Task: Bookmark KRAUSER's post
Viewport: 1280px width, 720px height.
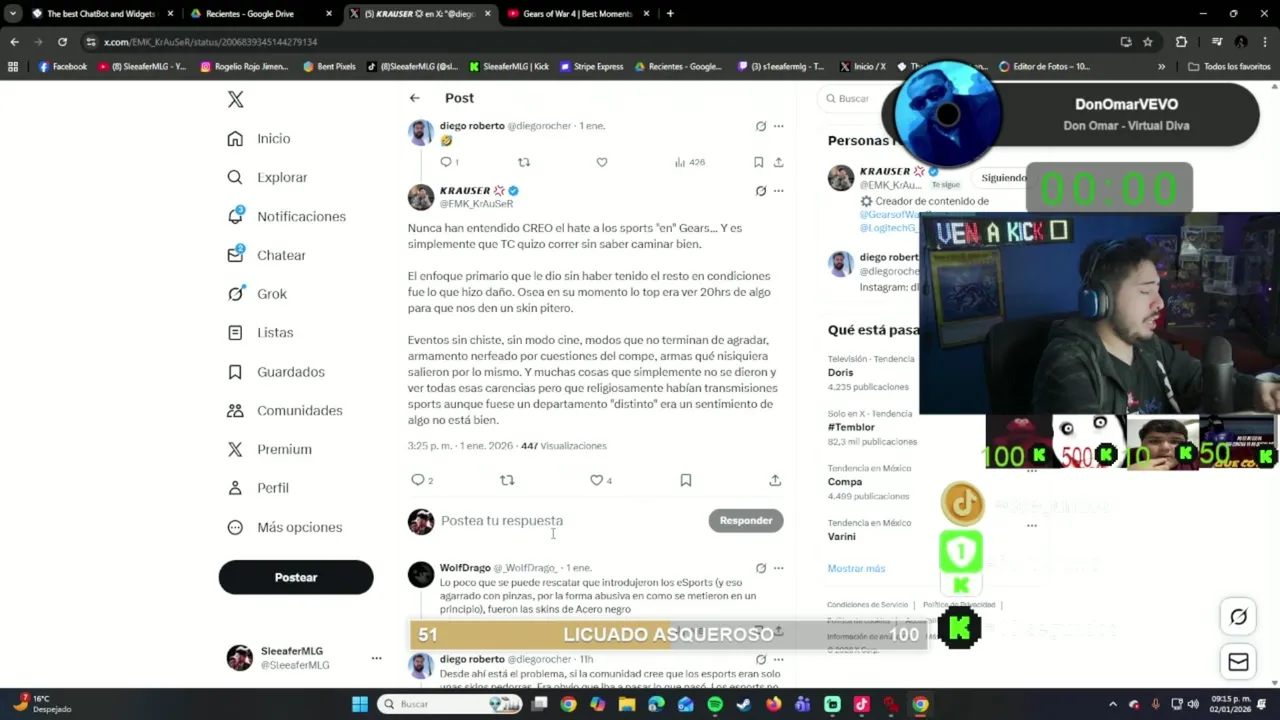Action: 686,480
